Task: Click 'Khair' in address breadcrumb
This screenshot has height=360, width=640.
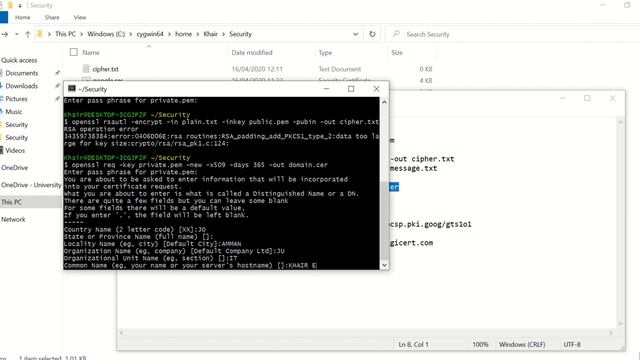Action: pyautogui.click(x=211, y=34)
